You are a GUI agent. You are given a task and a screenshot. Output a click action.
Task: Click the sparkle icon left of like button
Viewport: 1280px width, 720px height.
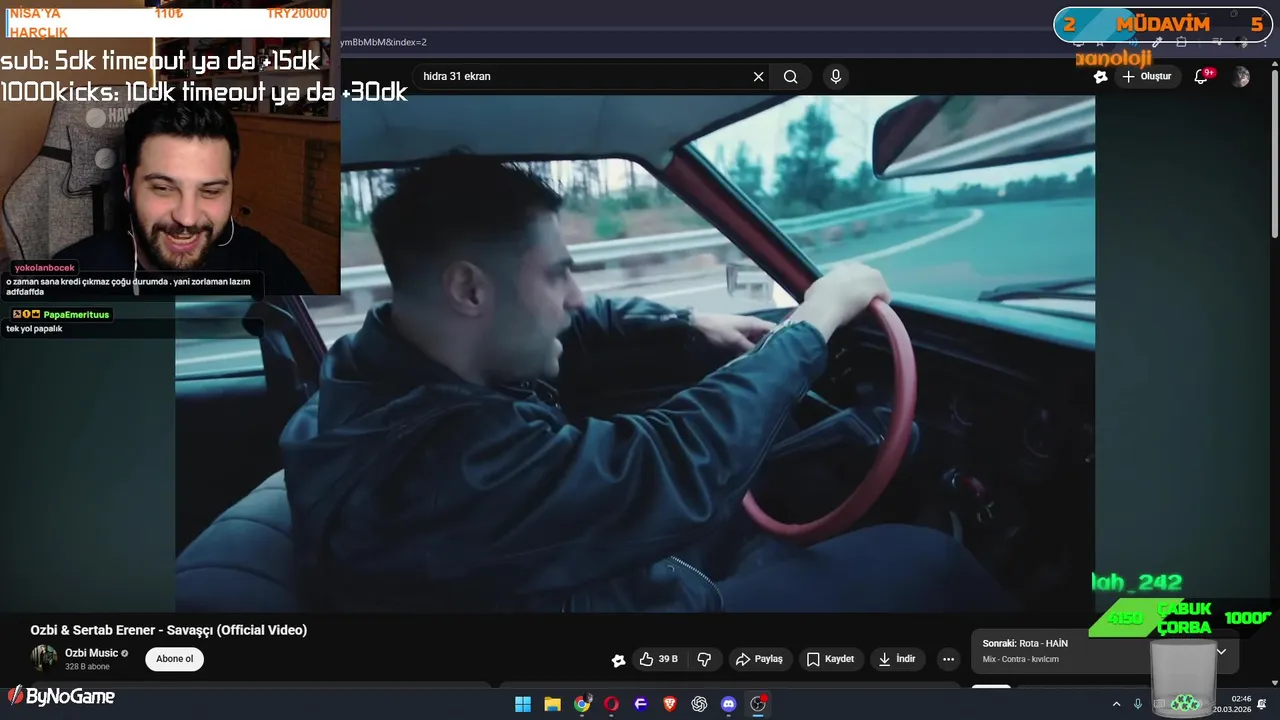pyautogui.click(x=618, y=660)
